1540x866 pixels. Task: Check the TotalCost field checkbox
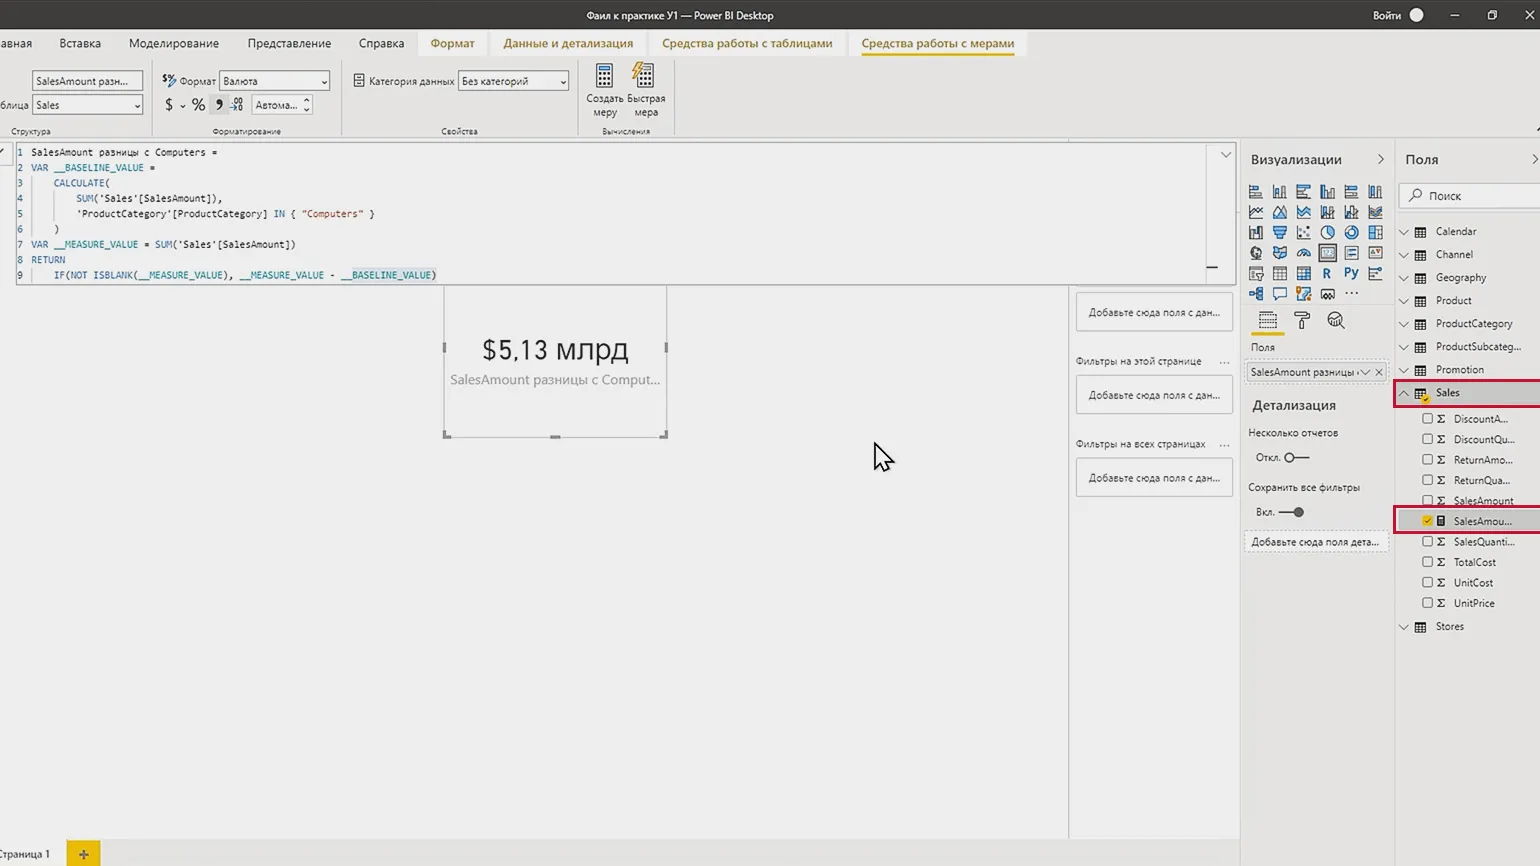coord(1427,562)
